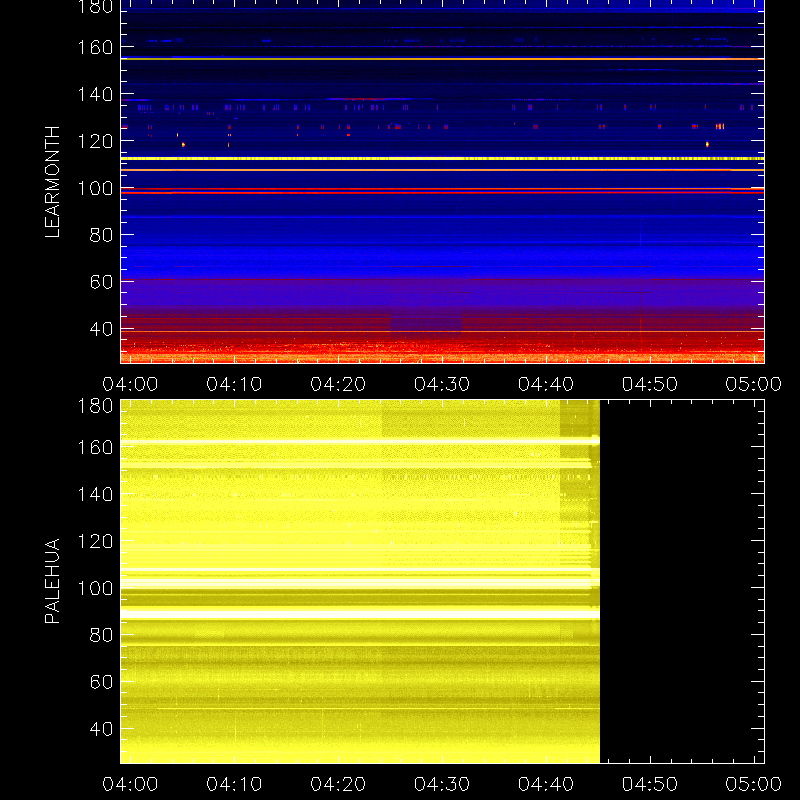Select the 40 tick label on Learmonth plot
This screenshot has width=800, height=800.
[101, 329]
